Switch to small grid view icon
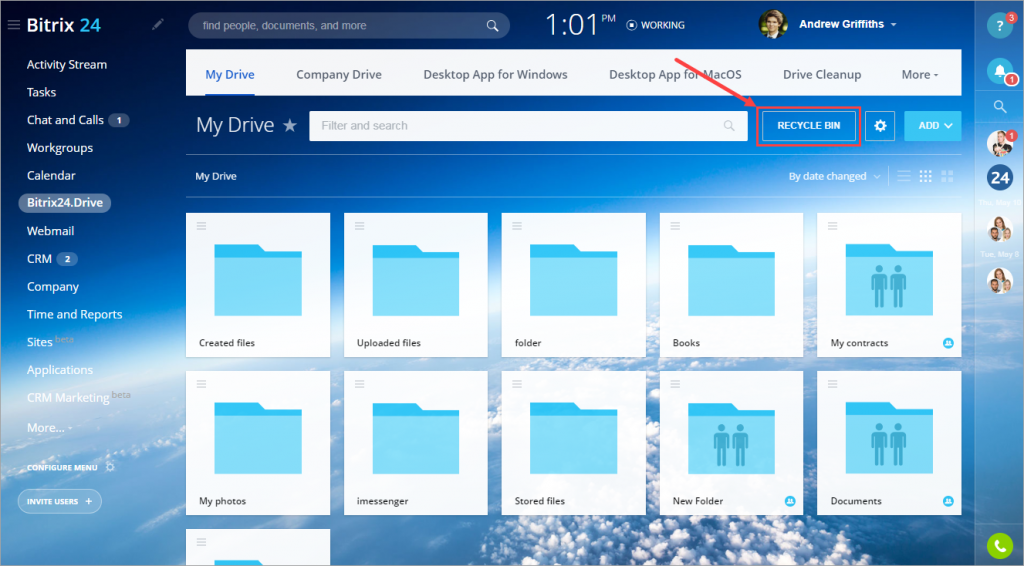The height and width of the screenshot is (566, 1024). 925,176
